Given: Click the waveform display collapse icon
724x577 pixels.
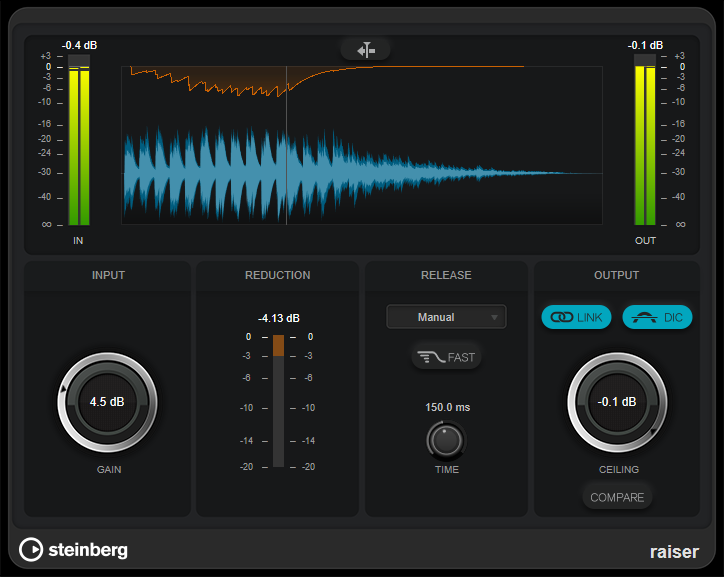Looking at the screenshot, I should pyautogui.click(x=365, y=48).
